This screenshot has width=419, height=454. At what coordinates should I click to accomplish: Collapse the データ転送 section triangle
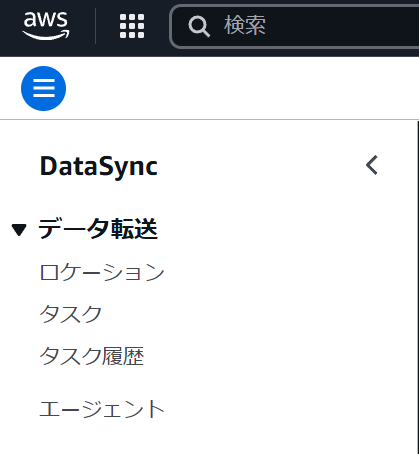tap(19, 230)
